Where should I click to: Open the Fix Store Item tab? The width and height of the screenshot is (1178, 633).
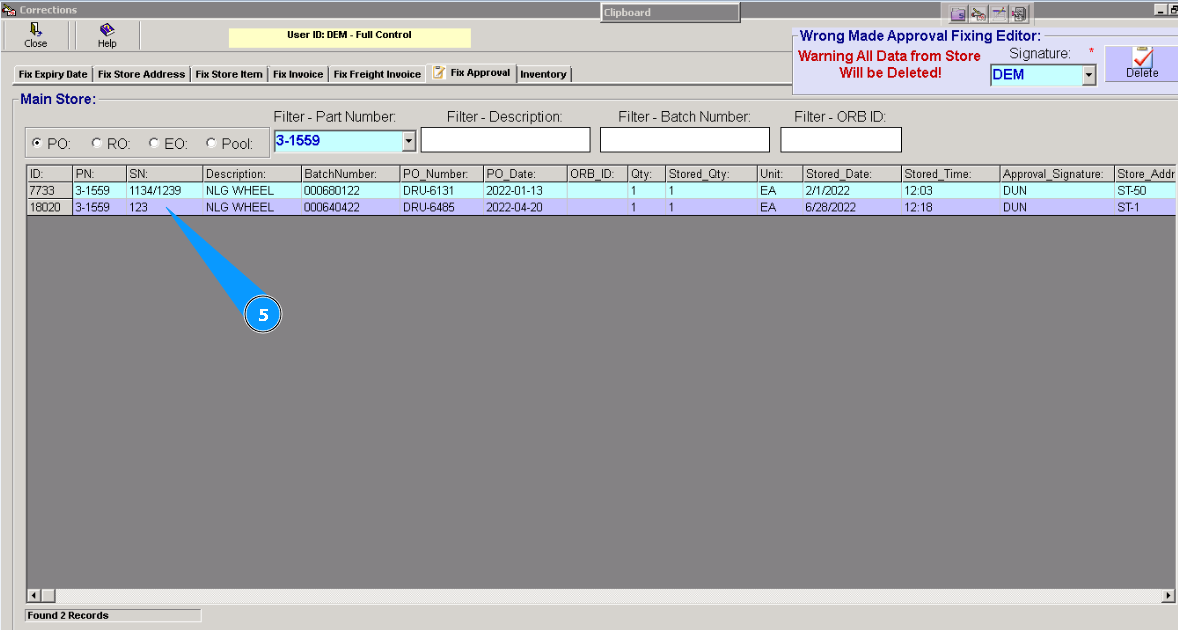(x=229, y=74)
